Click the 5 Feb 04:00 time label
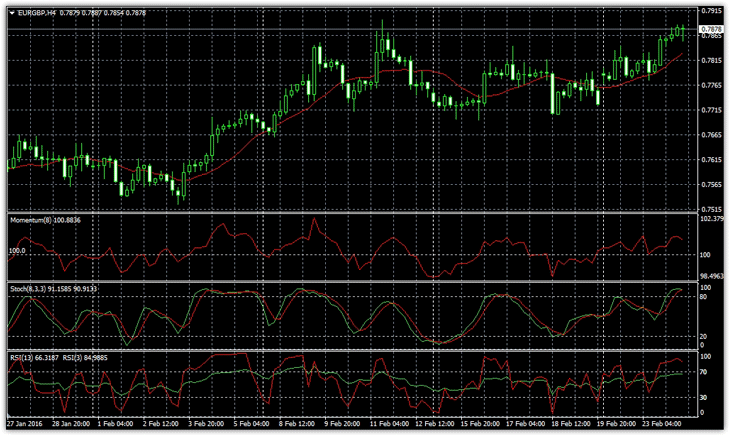 tap(248, 425)
